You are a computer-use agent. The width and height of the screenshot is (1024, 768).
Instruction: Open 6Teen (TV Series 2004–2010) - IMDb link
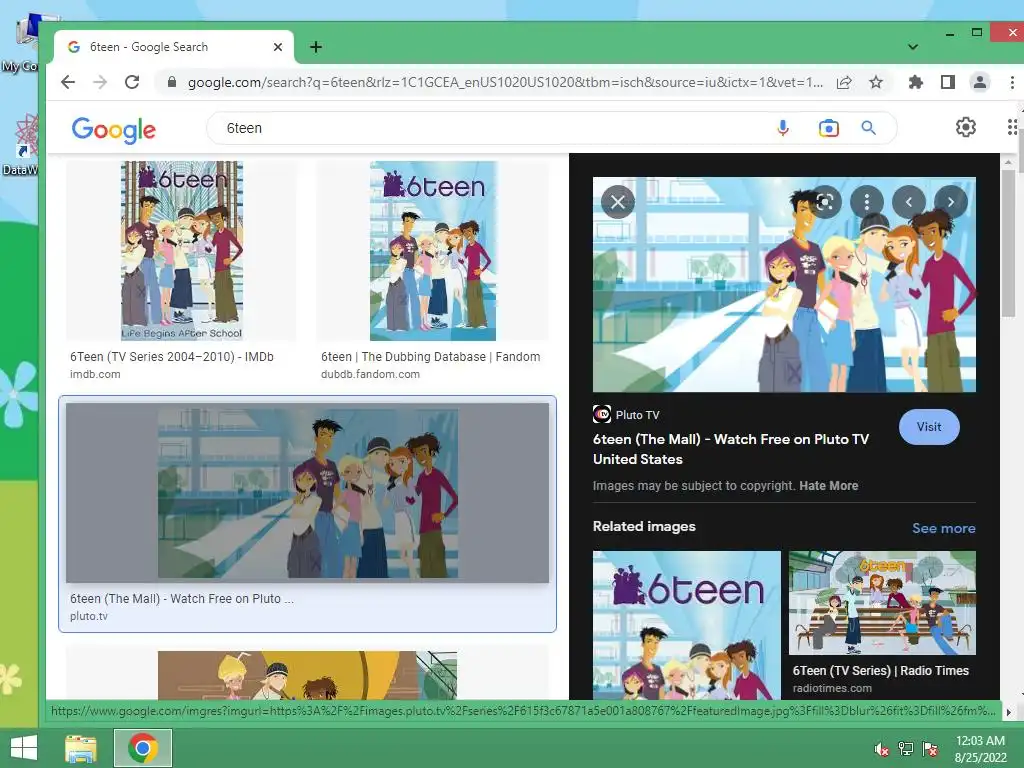tap(172, 357)
